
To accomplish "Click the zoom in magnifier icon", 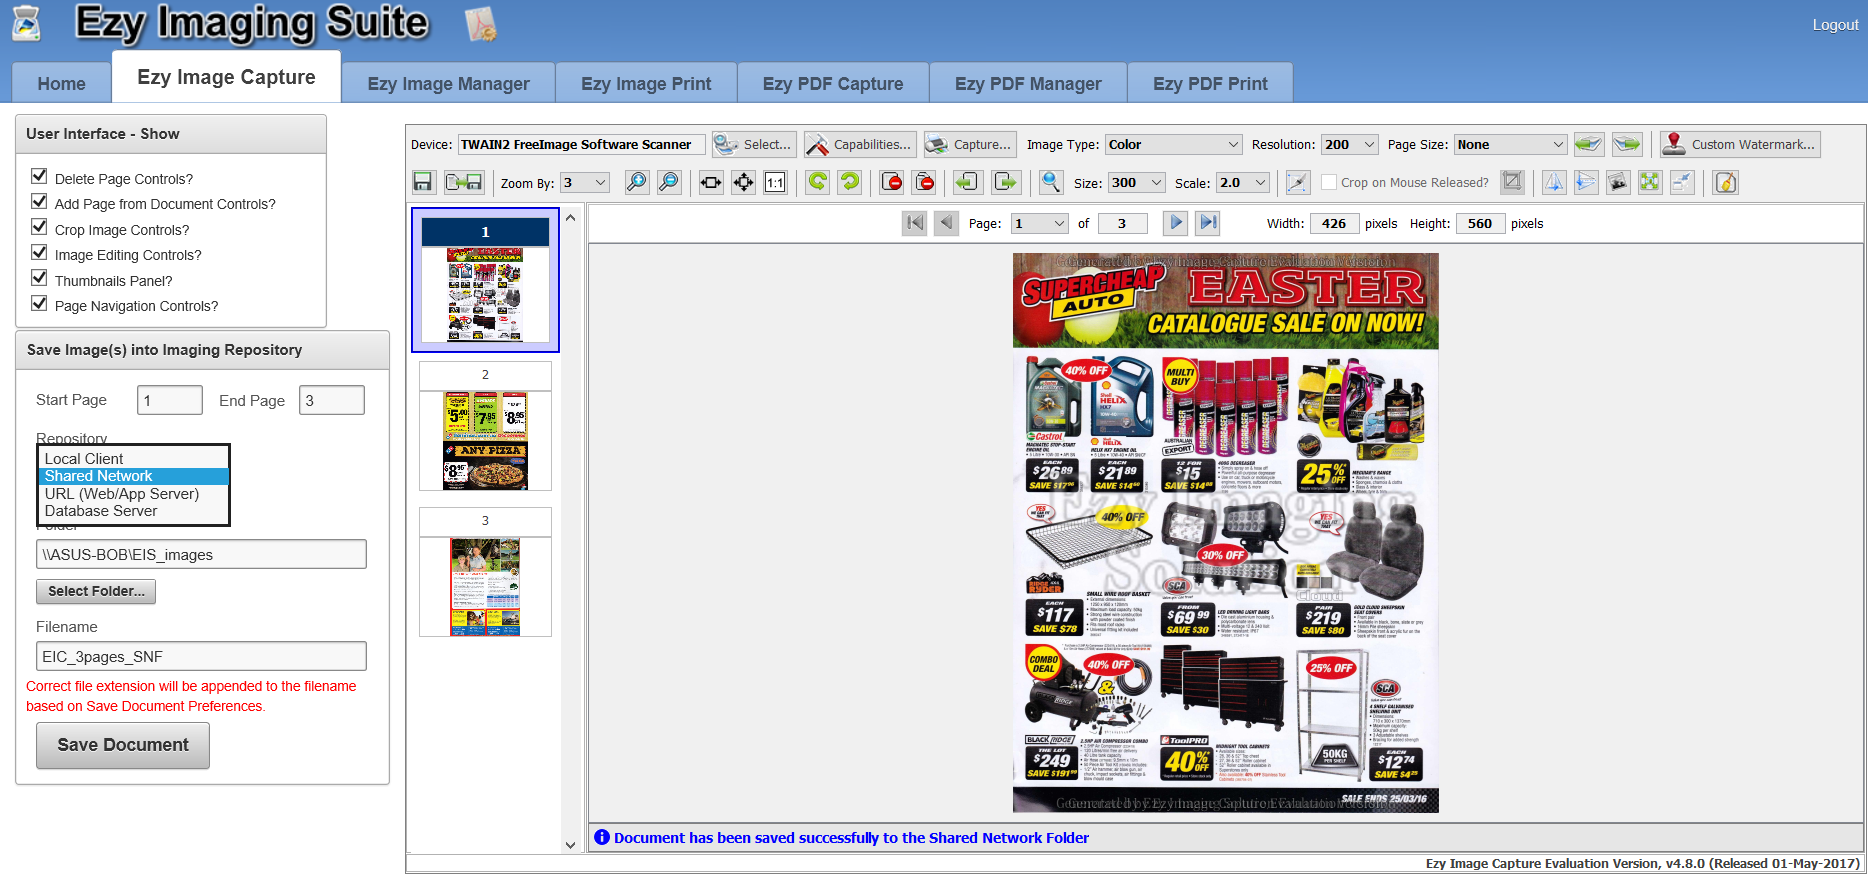I will tap(636, 182).
